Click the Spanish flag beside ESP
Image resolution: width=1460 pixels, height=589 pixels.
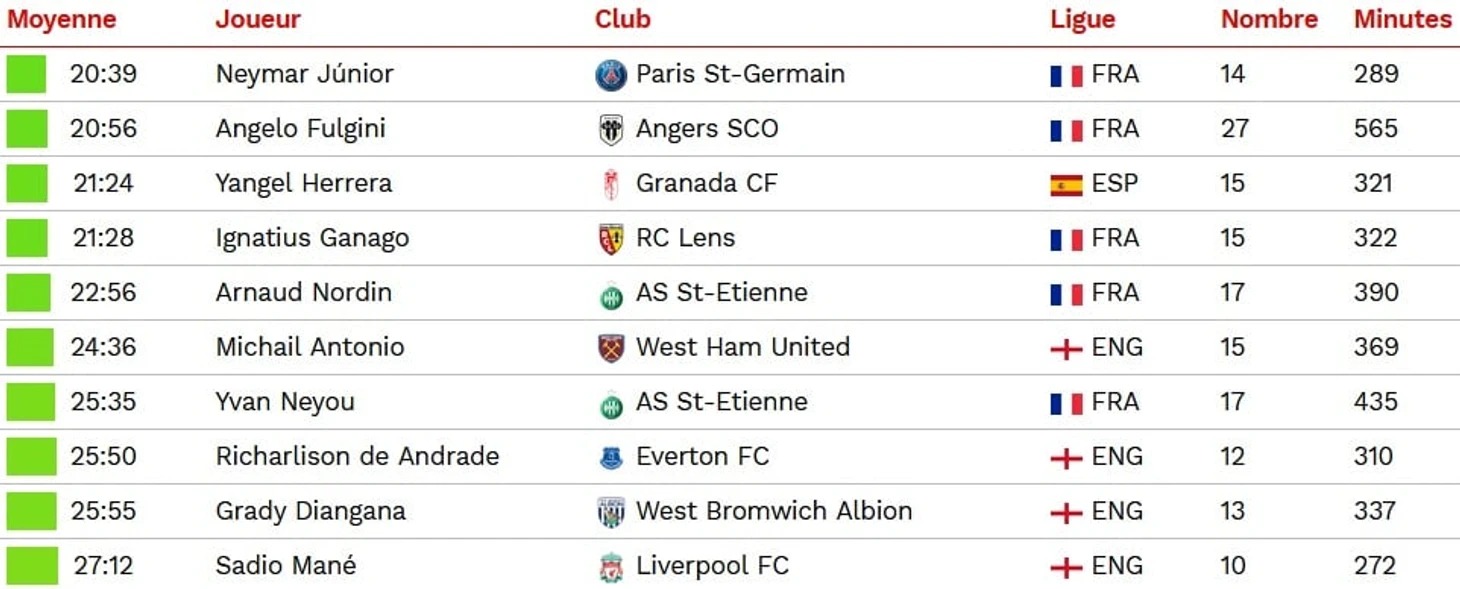tap(1066, 185)
